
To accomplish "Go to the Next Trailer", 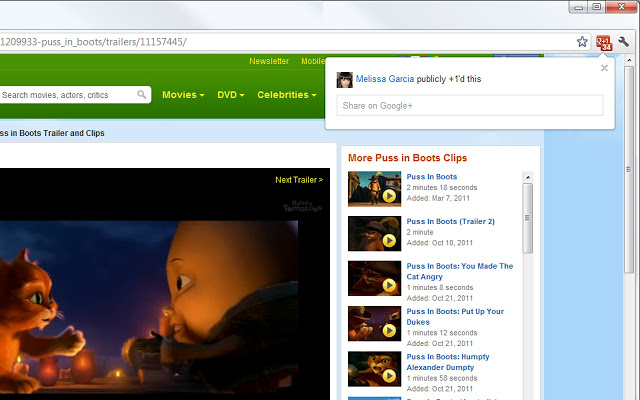I will coord(299,180).
